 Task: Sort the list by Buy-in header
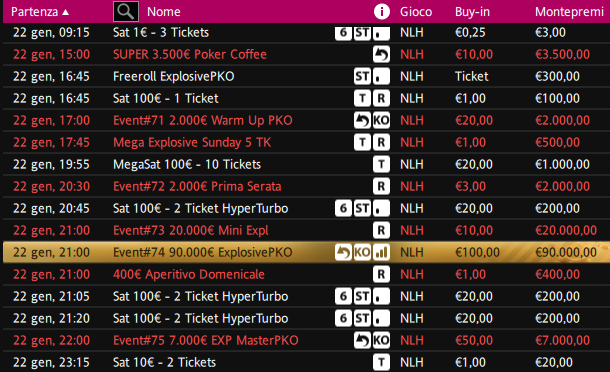click(472, 12)
